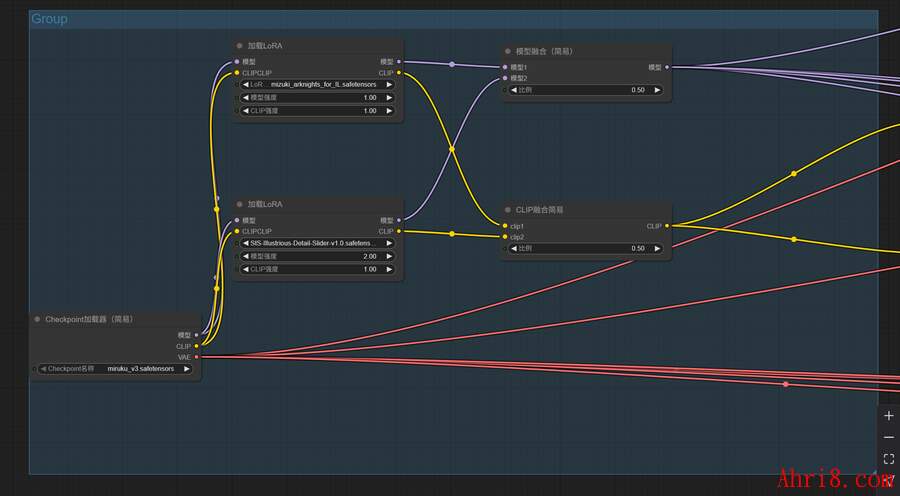Increase 比例 on the 模型融合 node
The image size is (900, 496).
[657, 90]
